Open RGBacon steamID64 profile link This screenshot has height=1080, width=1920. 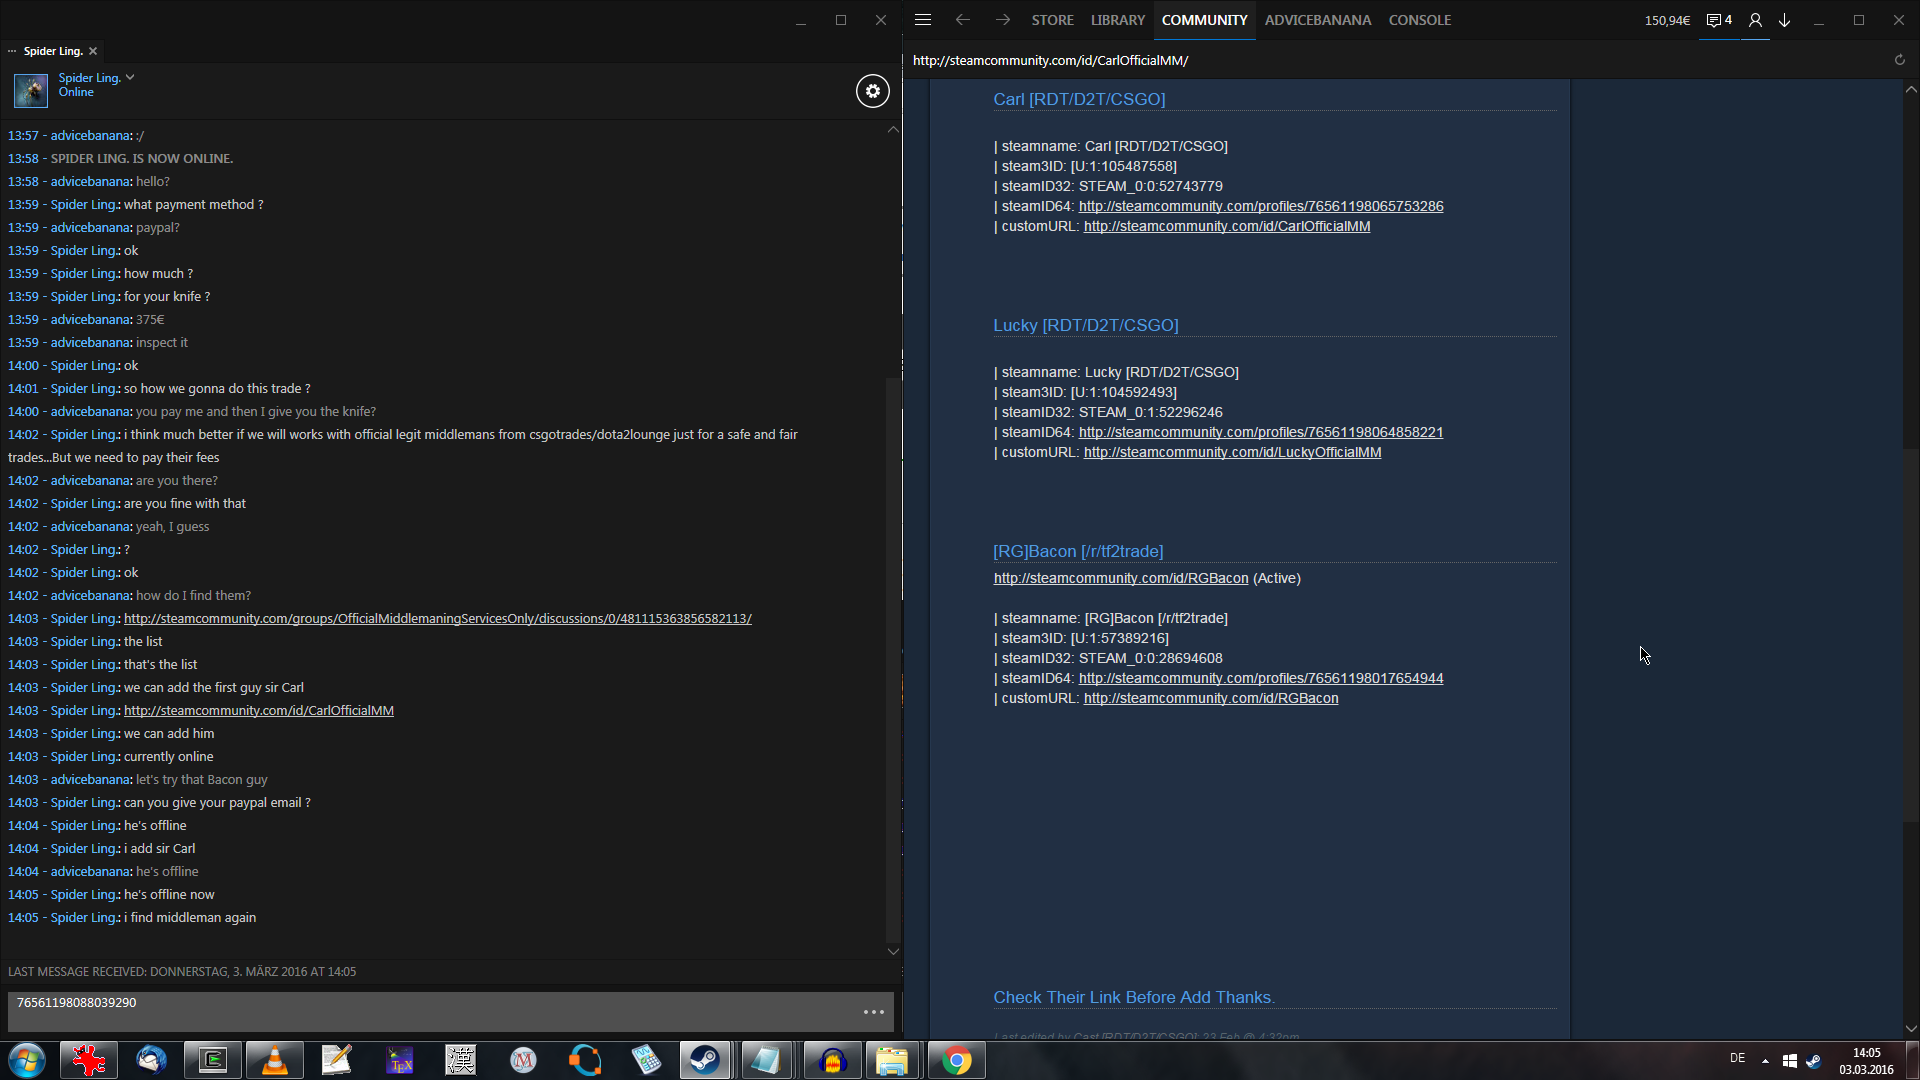pos(1260,678)
